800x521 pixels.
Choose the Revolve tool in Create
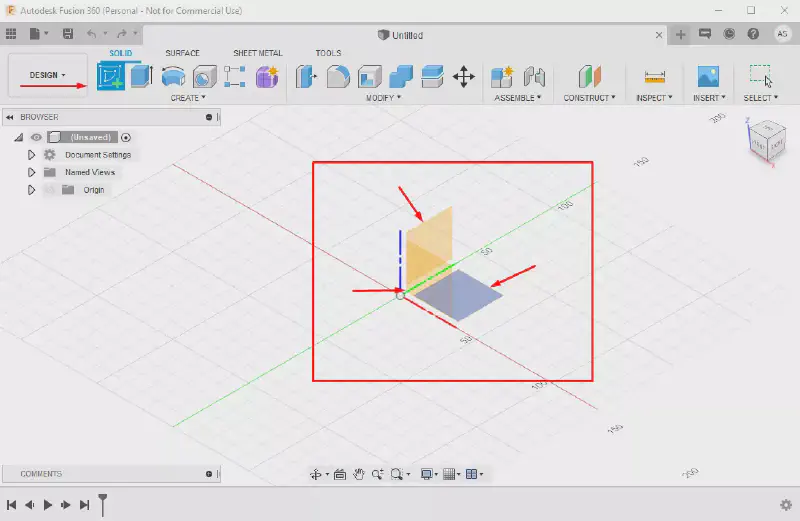pyautogui.click(x=173, y=76)
